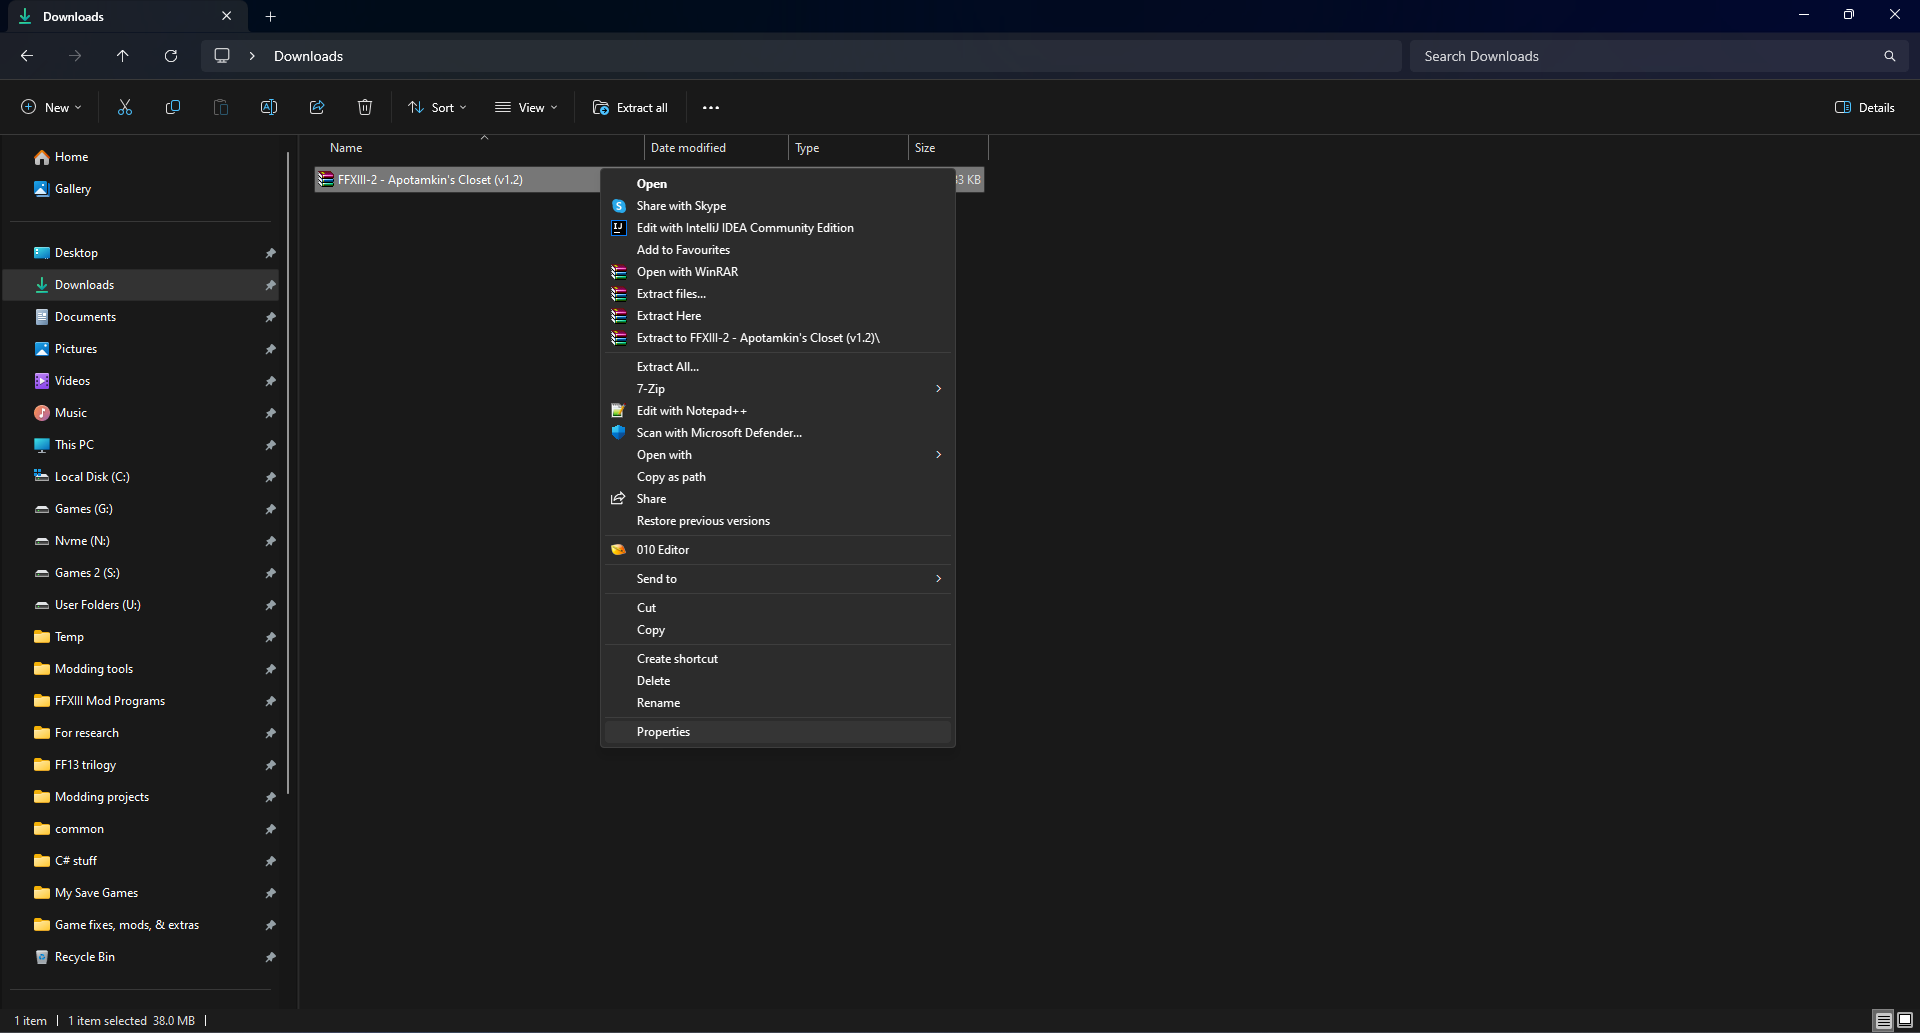1920x1033 pixels.
Task: Switch to large thumbnails view icon
Action: 1905,1021
